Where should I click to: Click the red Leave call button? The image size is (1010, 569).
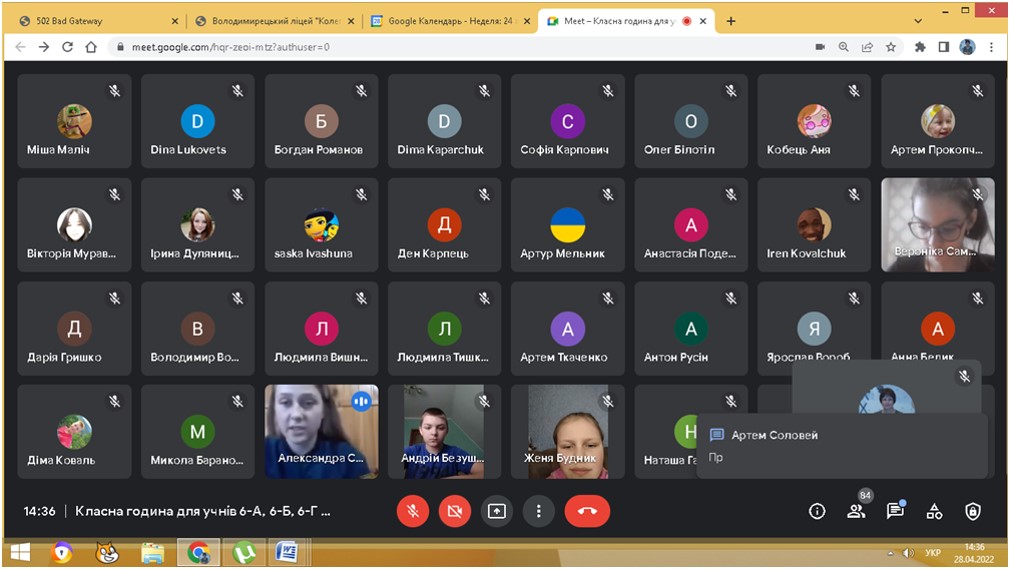pos(587,511)
